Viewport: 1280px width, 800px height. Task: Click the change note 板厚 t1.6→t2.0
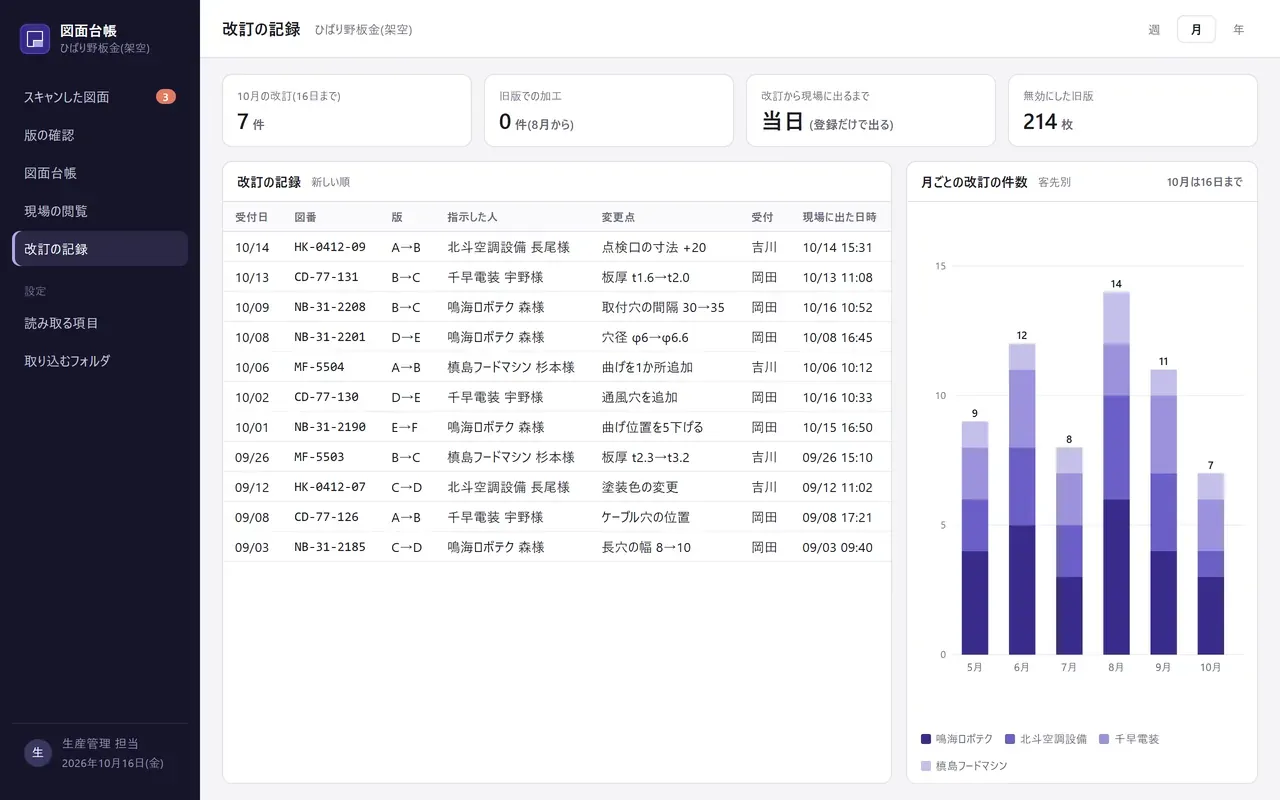646,277
